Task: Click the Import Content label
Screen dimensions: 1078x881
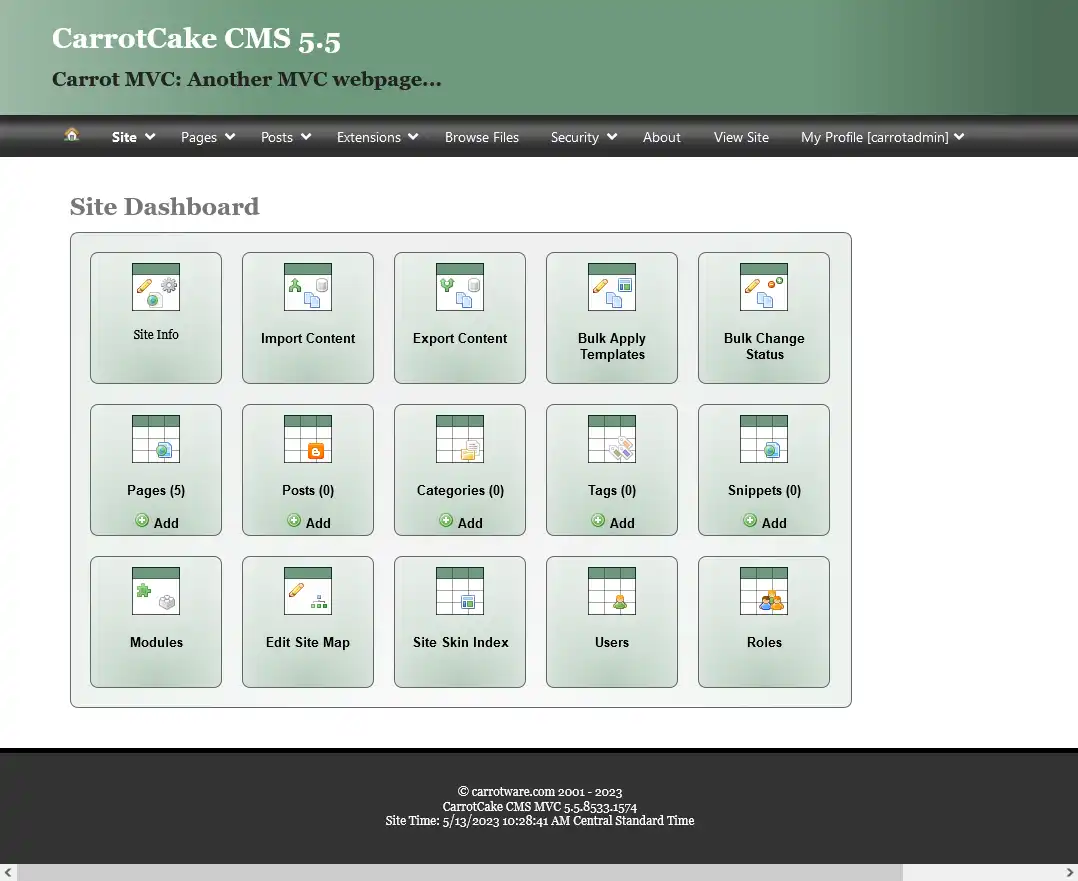Action: coord(308,338)
